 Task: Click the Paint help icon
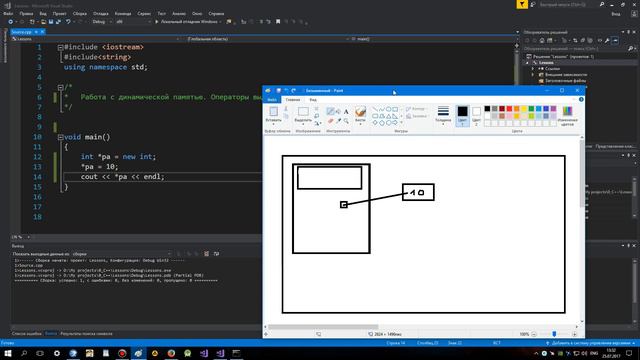pos(581,100)
